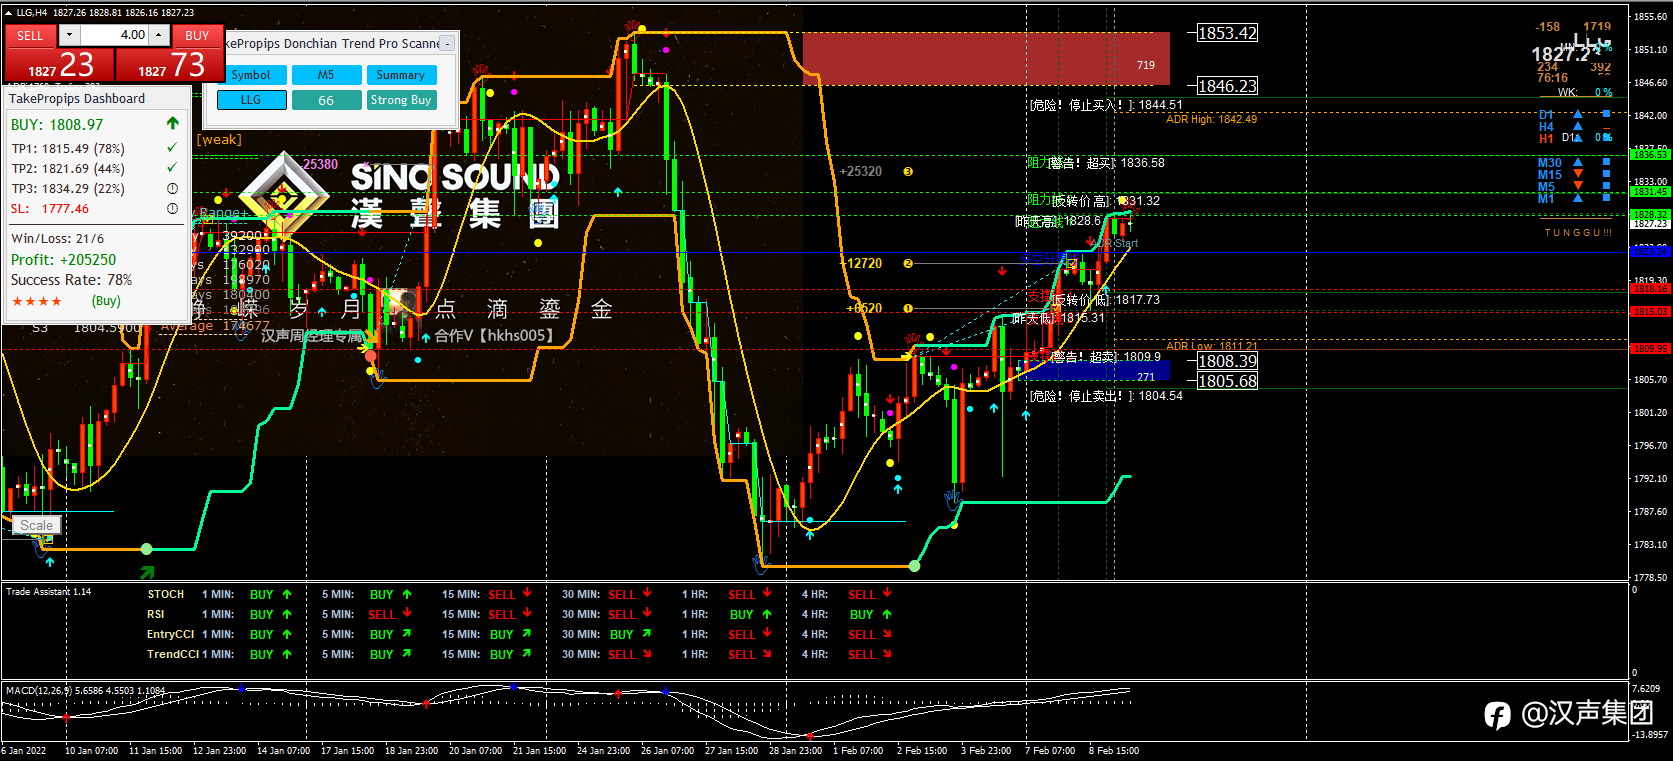Click the green 1836.53 price axis tag

[1651, 155]
